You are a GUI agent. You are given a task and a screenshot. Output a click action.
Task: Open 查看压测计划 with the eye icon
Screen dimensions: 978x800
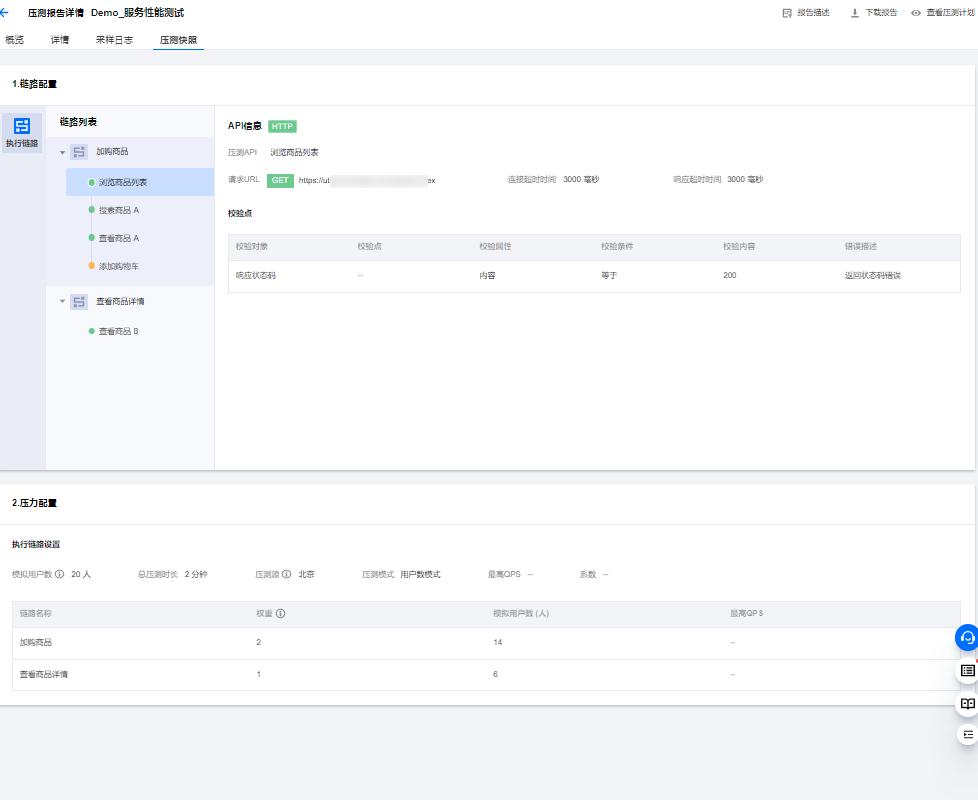pyautogui.click(x=942, y=13)
